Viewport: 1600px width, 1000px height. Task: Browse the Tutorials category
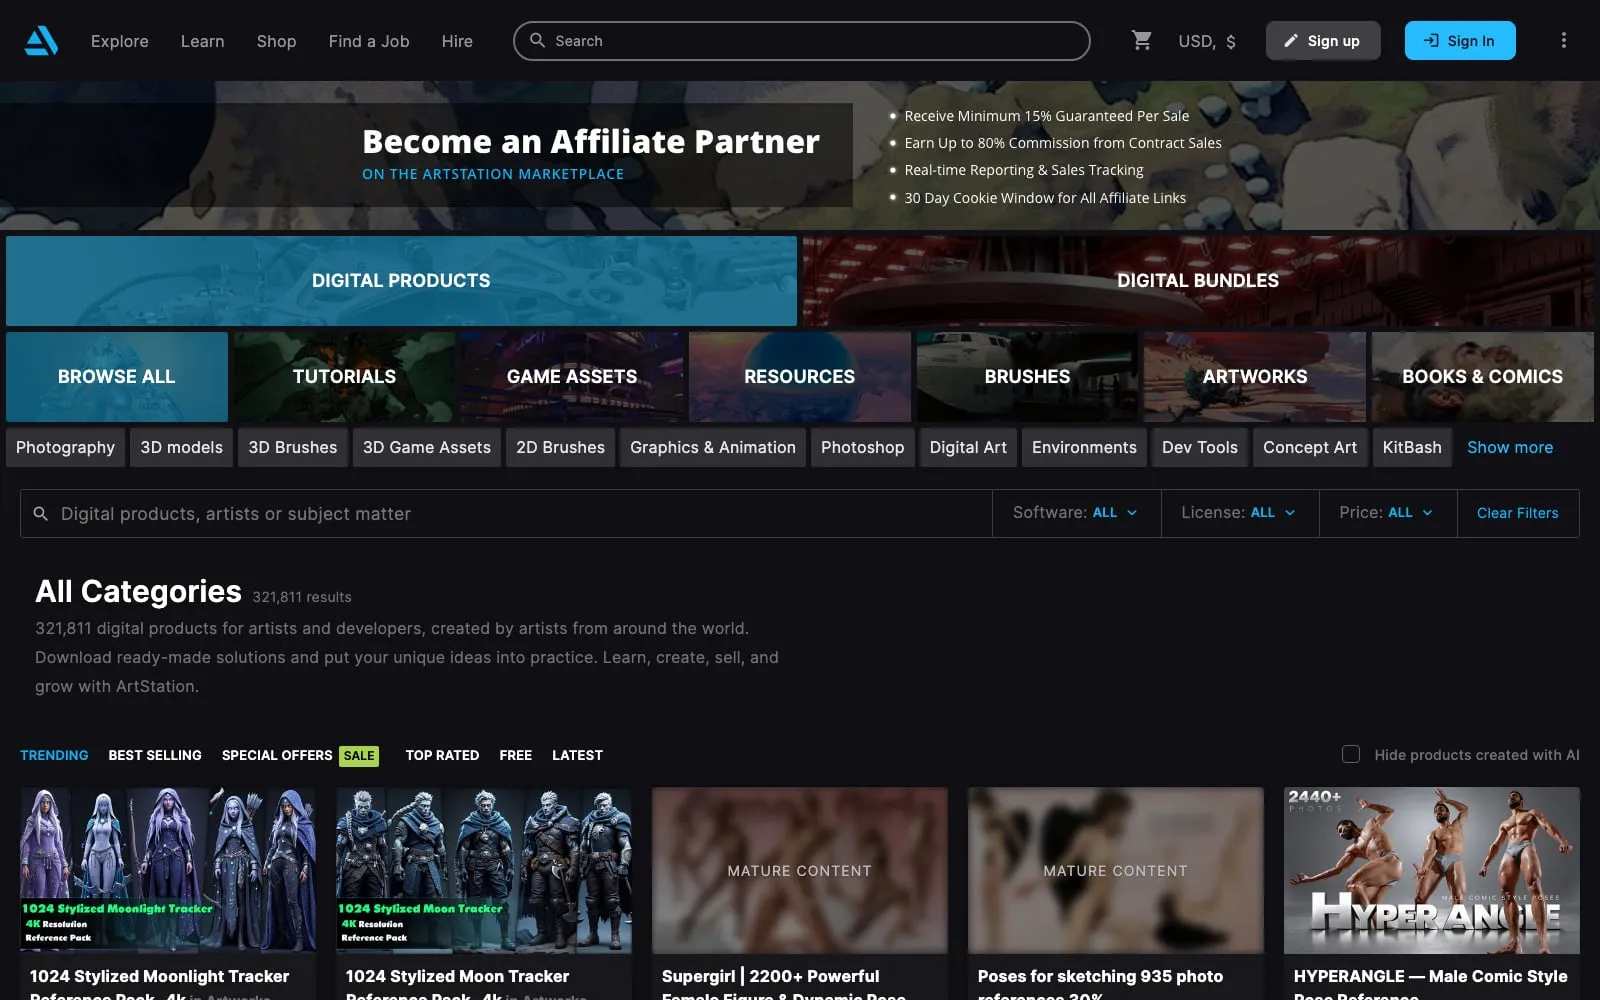point(344,377)
